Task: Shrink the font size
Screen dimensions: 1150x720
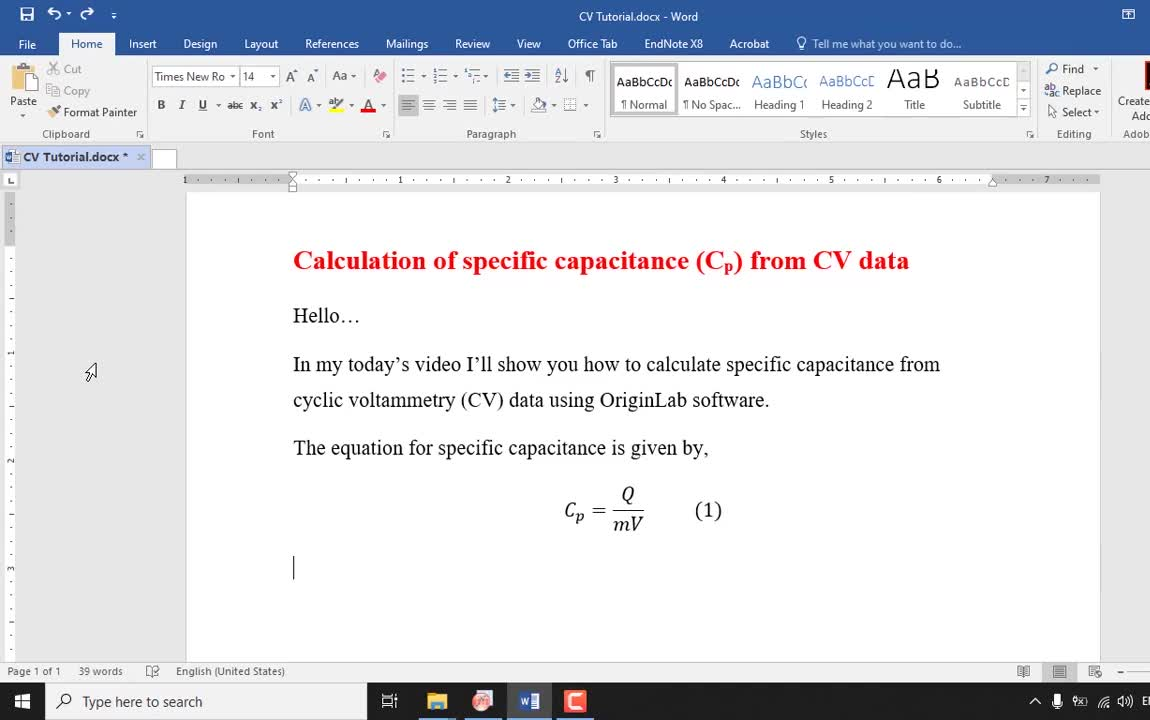Action: (312, 76)
